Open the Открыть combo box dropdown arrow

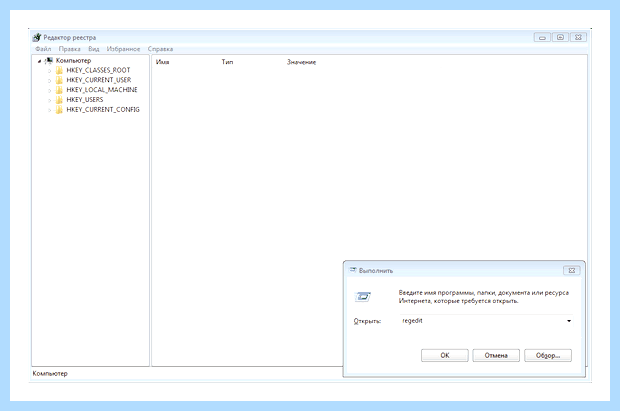(x=569, y=321)
